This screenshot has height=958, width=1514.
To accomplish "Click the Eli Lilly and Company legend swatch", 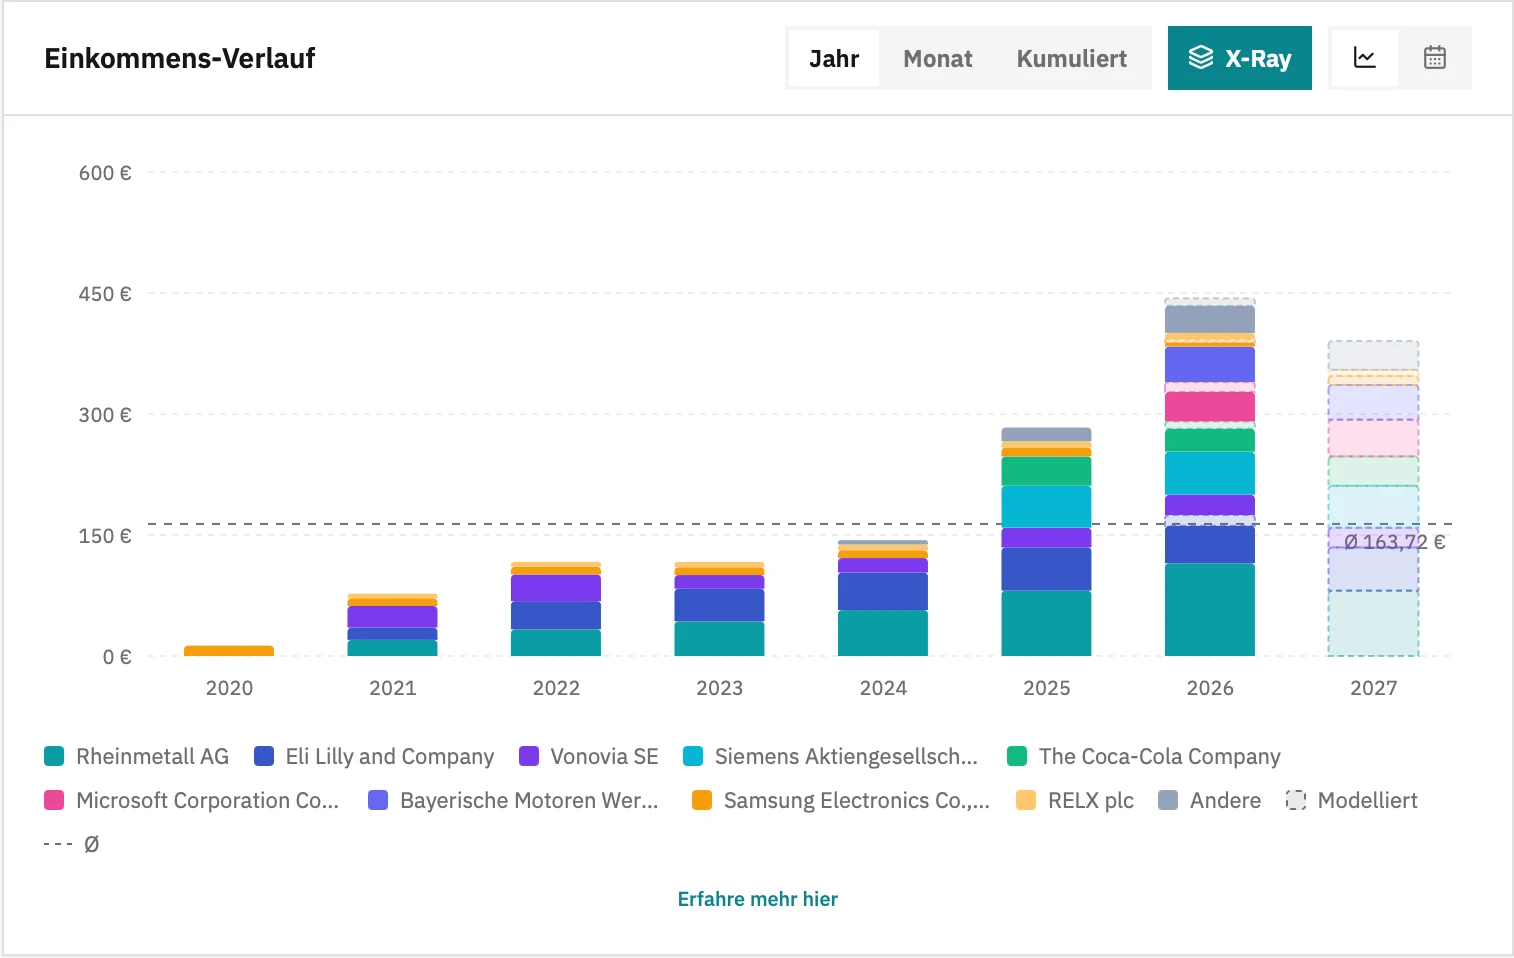I will click(x=264, y=756).
